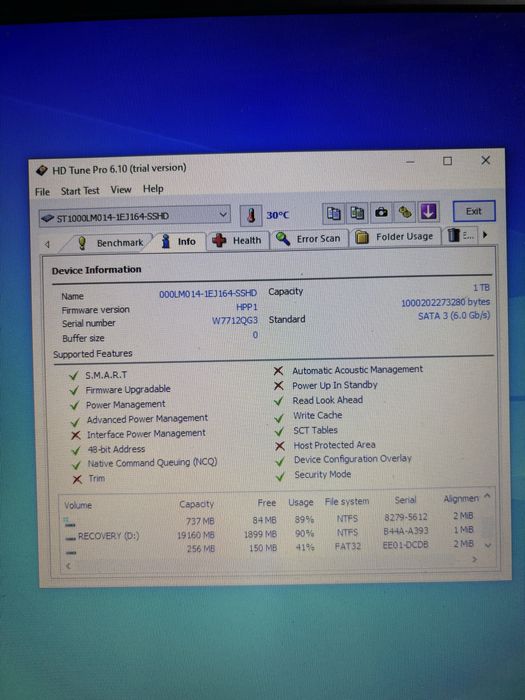The height and width of the screenshot is (700, 525).
Task: Select the partially hidden Erase tab
Action: pyautogui.click(x=460, y=235)
